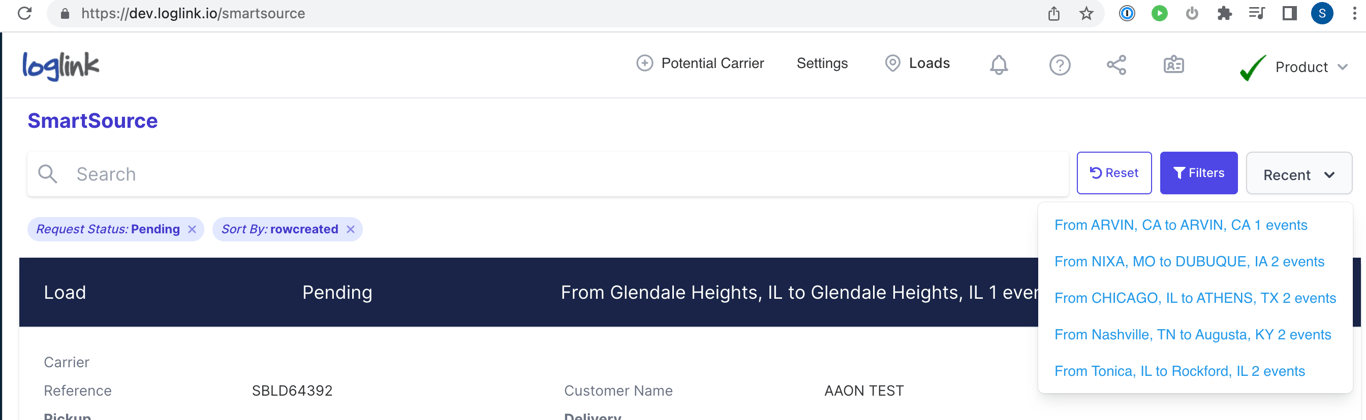
Task: Select From NIXA, MO to DUBUQUE, IA
Action: coord(1189,262)
